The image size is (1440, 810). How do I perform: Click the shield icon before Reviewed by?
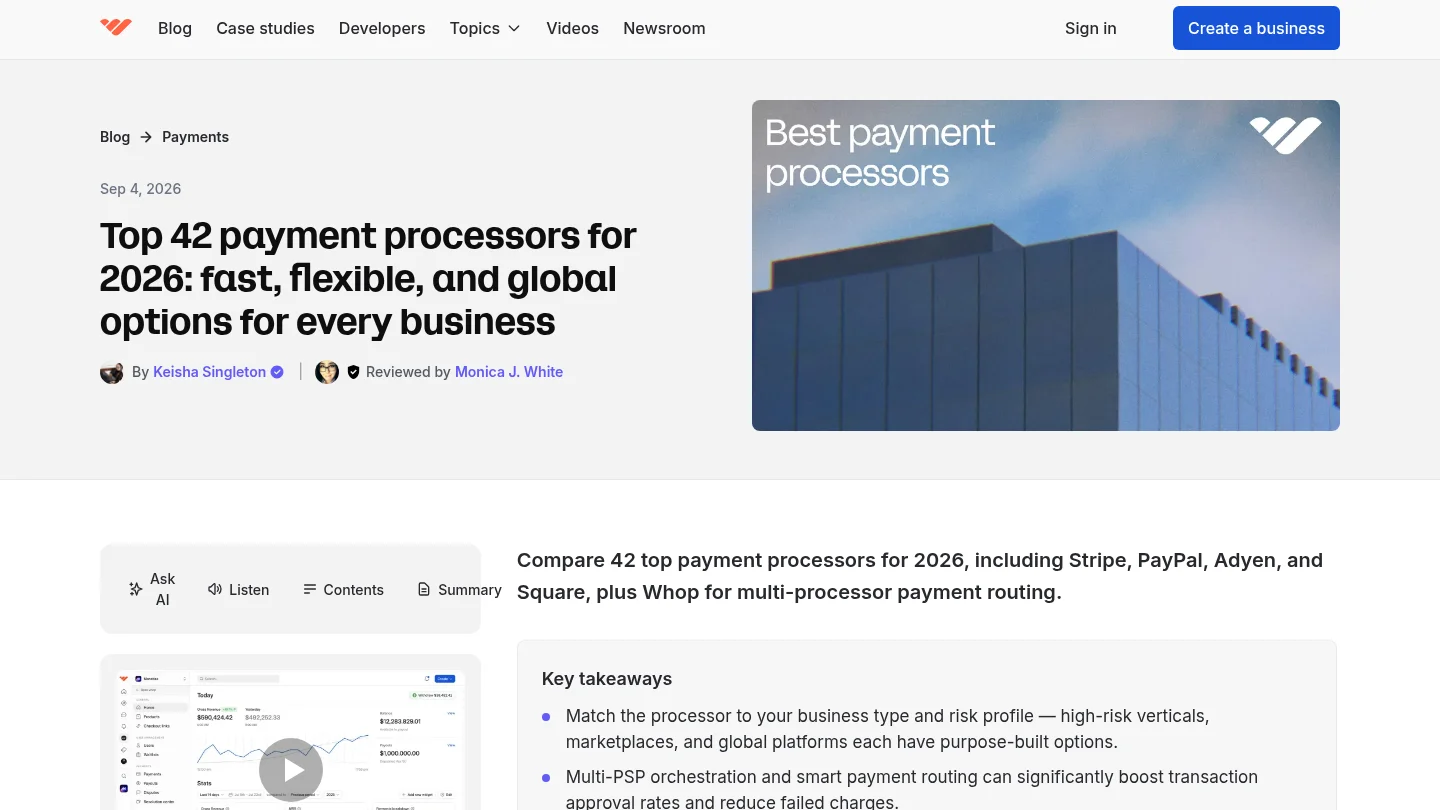[353, 372]
